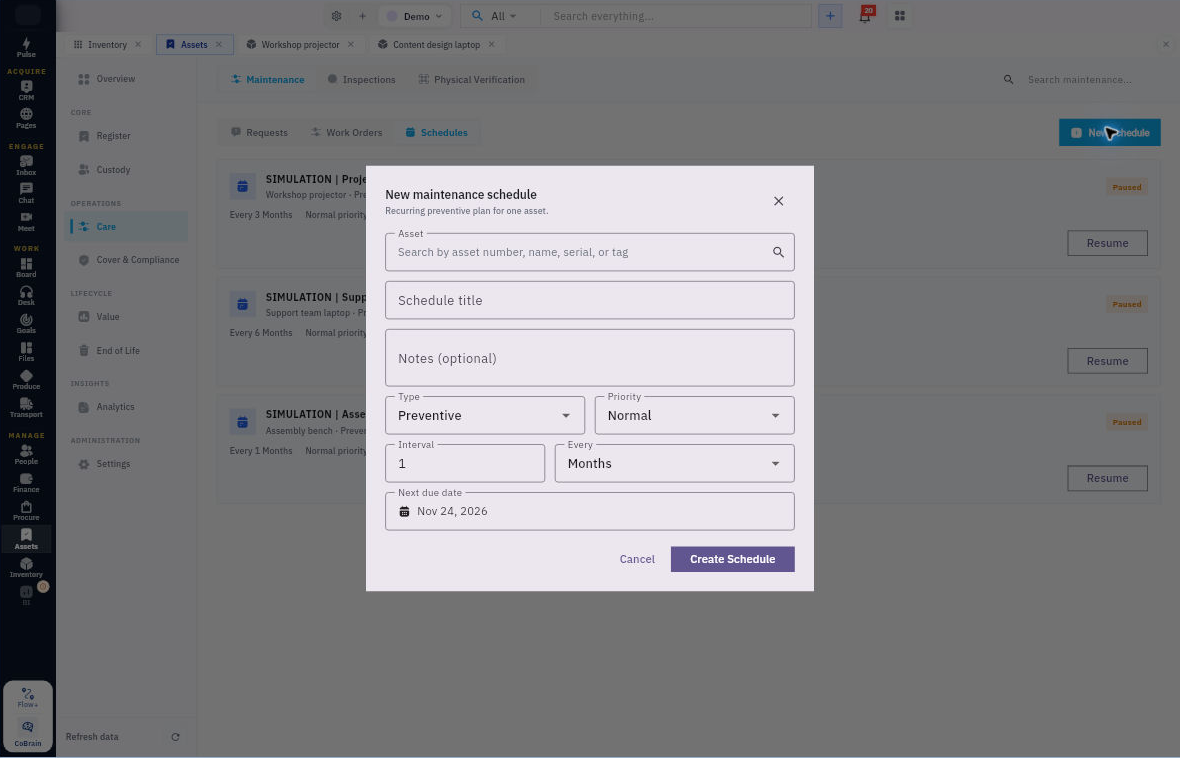Viewport: 1180px width, 758px height.
Task: Resume the Workshop projector schedule
Action: coord(1107,243)
